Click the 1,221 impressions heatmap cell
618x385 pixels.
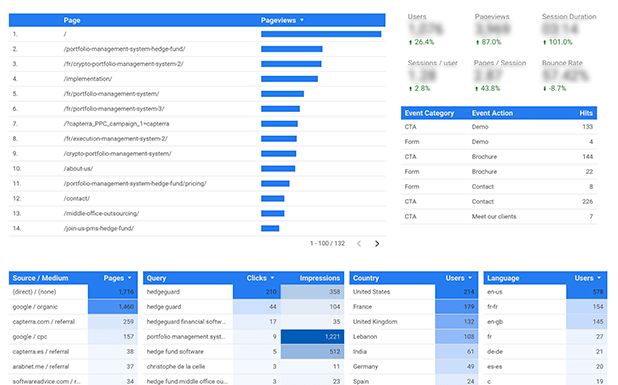[312, 337]
